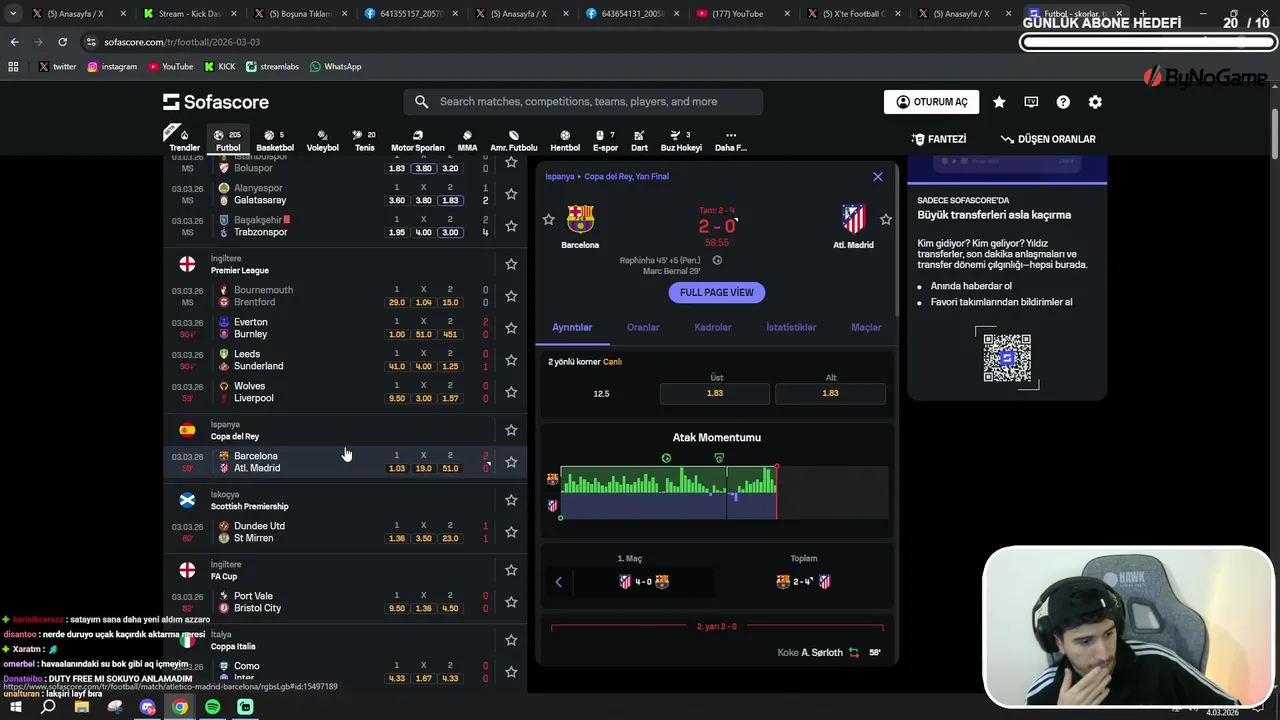Star the Premier League competition
The width and height of the screenshot is (1280, 720).
pos(511,264)
